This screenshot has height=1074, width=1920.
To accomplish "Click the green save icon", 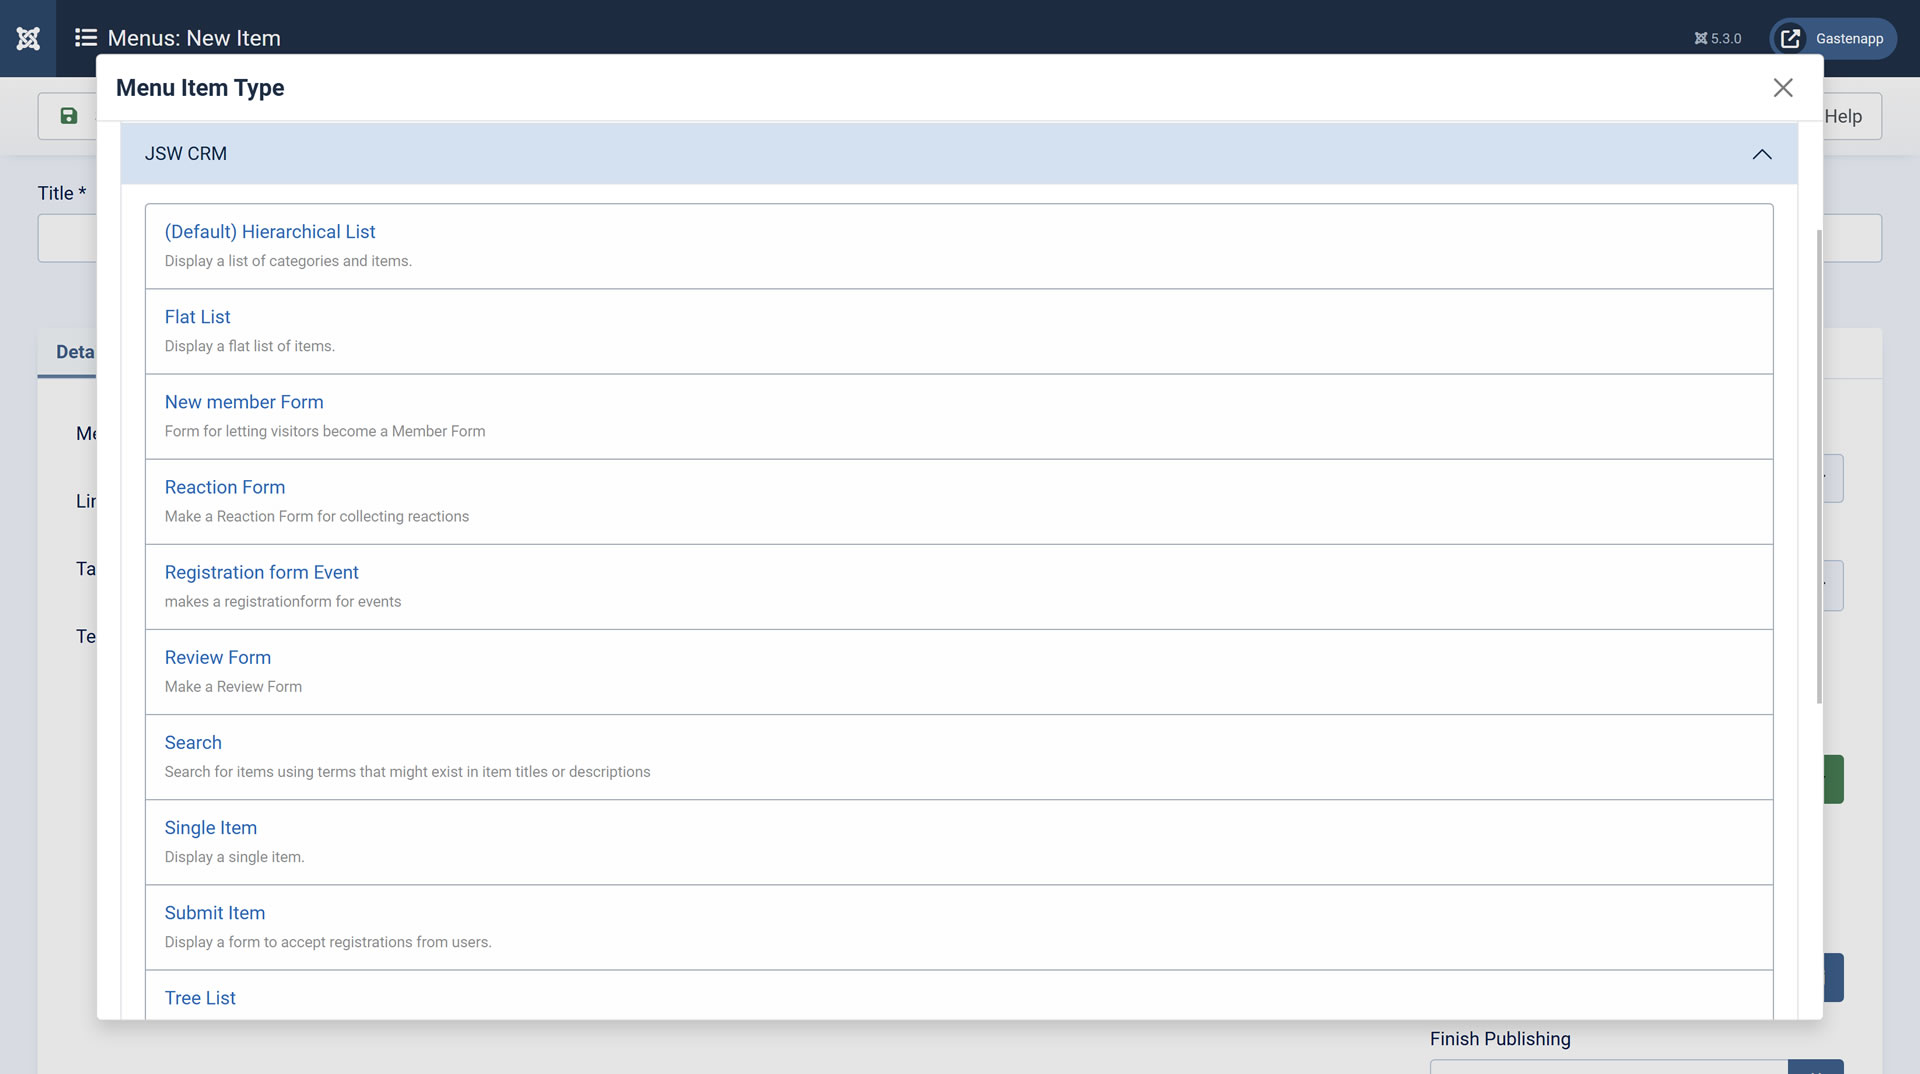I will (x=68, y=116).
